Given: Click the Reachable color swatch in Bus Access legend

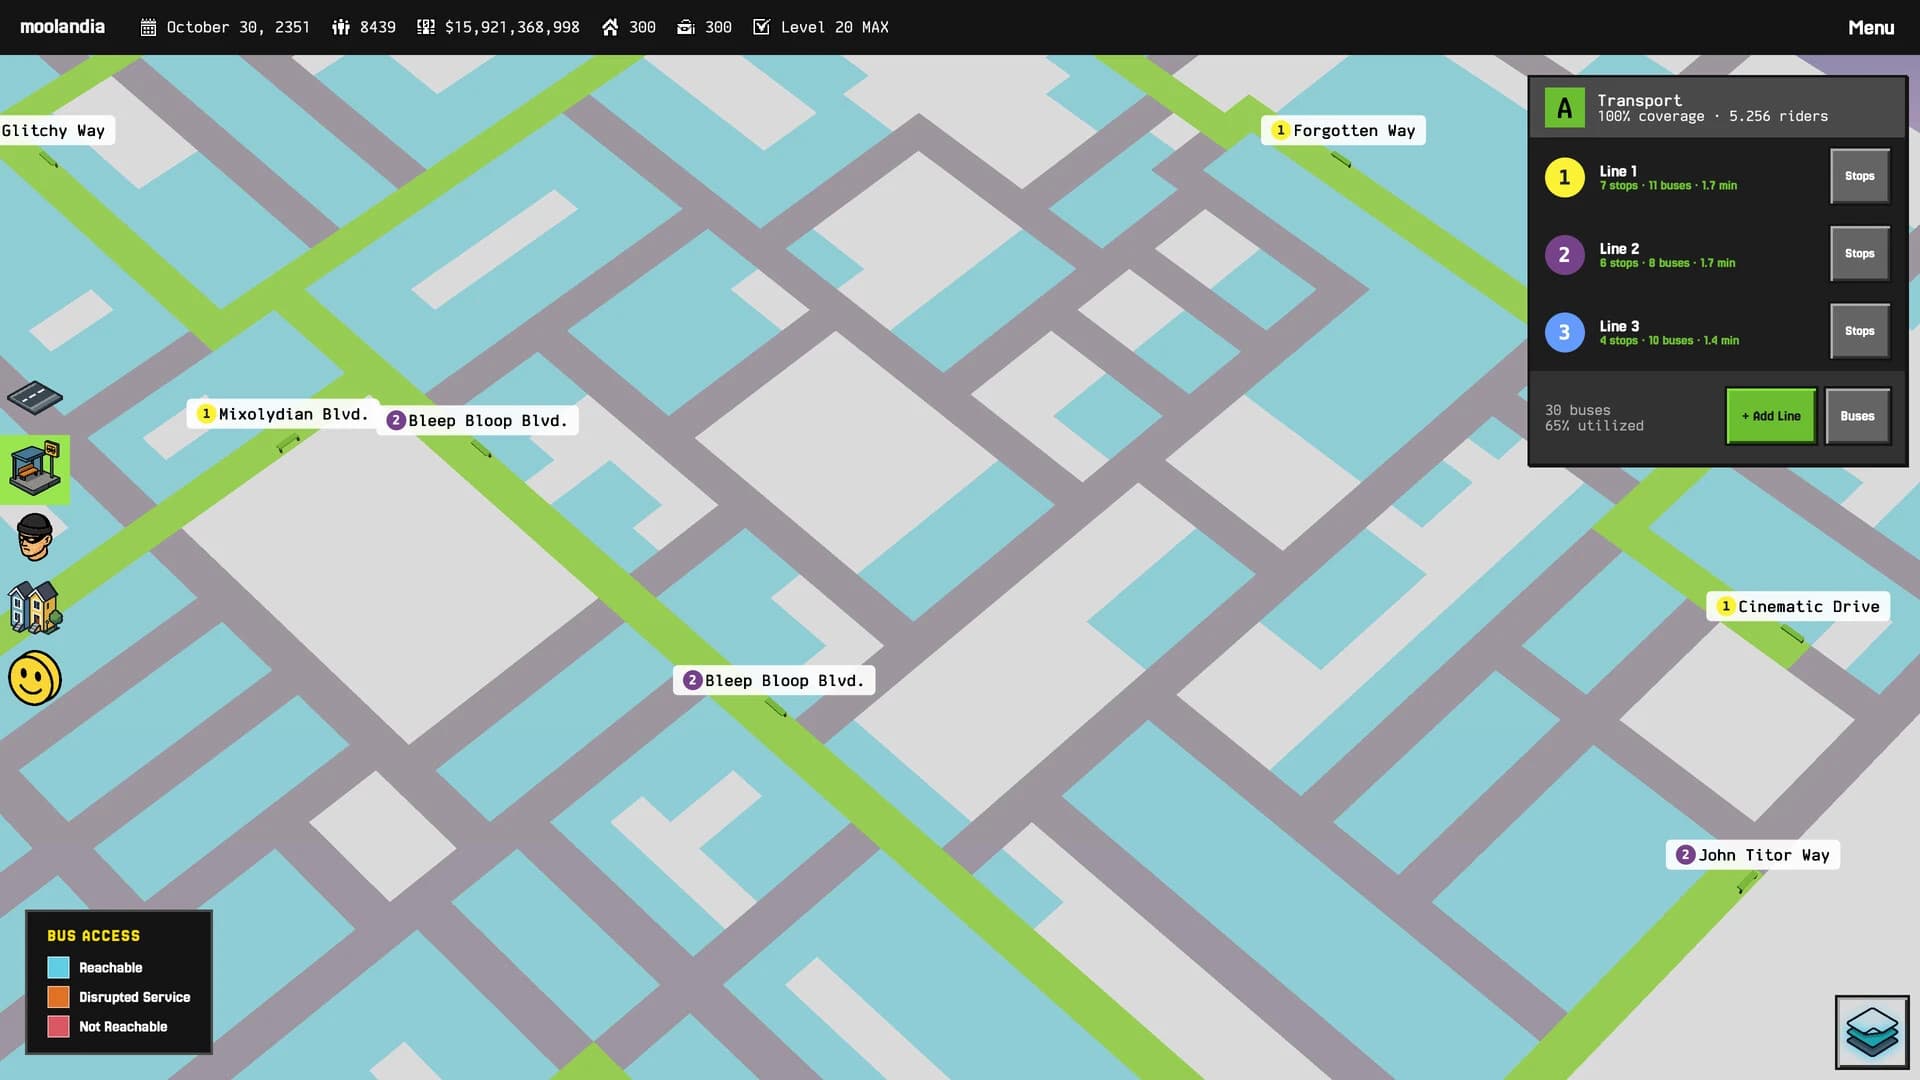Looking at the screenshot, I should pyautogui.click(x=59, y=967).
